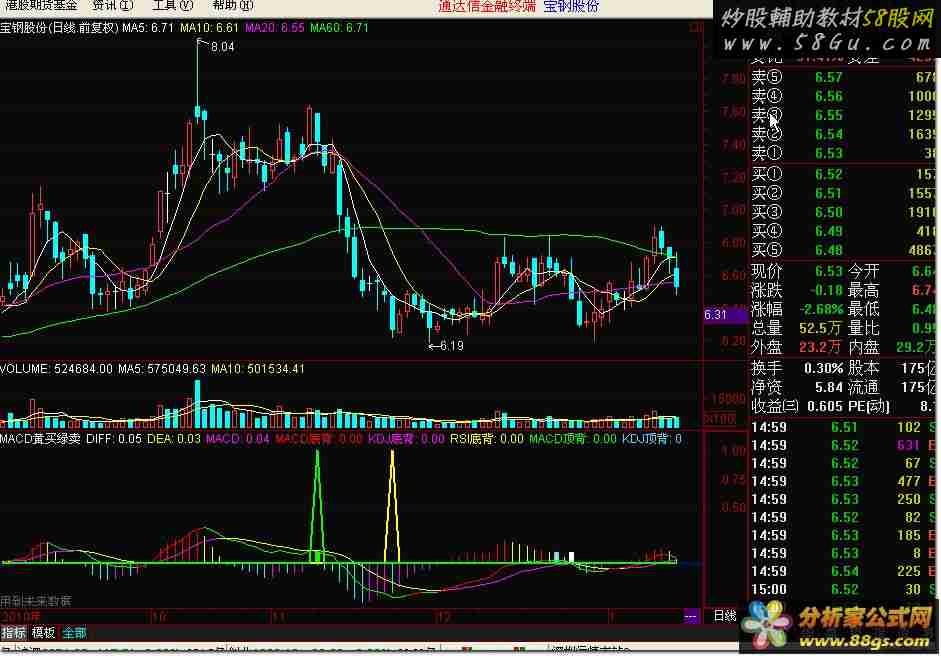
Task: Click the purple dashed button beside 日线
Action: [x=691, y=616]
